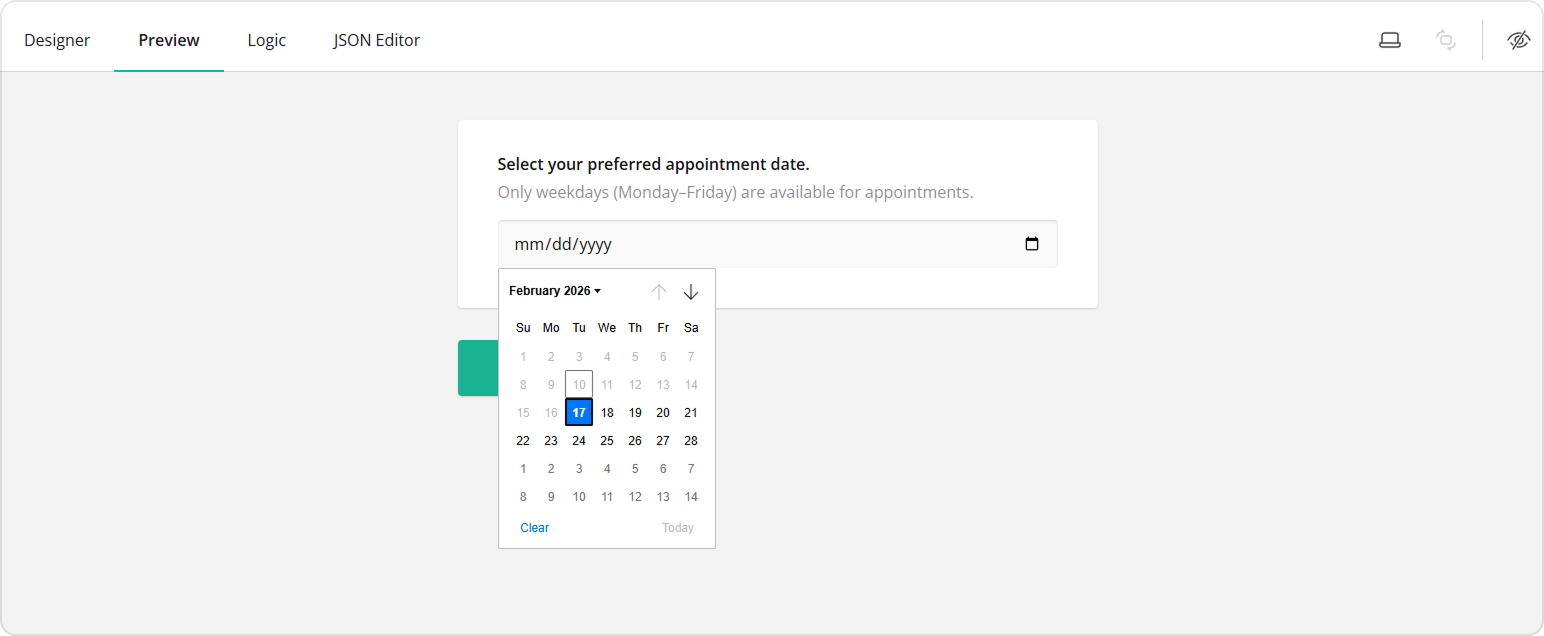
Task: Open the device preview mode icon
Action: click(1389, 39)
